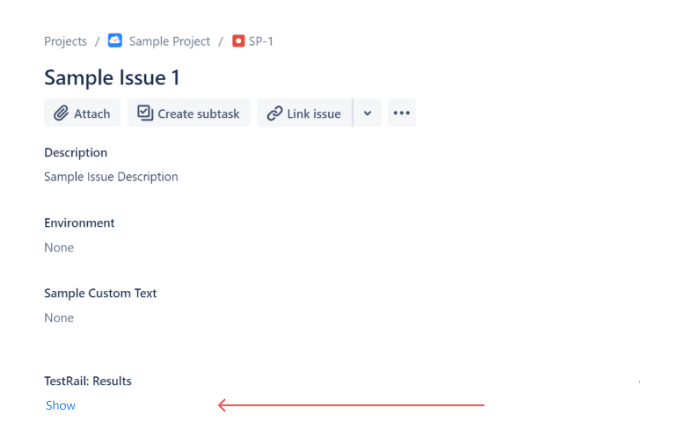Click the Description field heading
This screenshot has width=699, height=445.
tap(76, 152)
